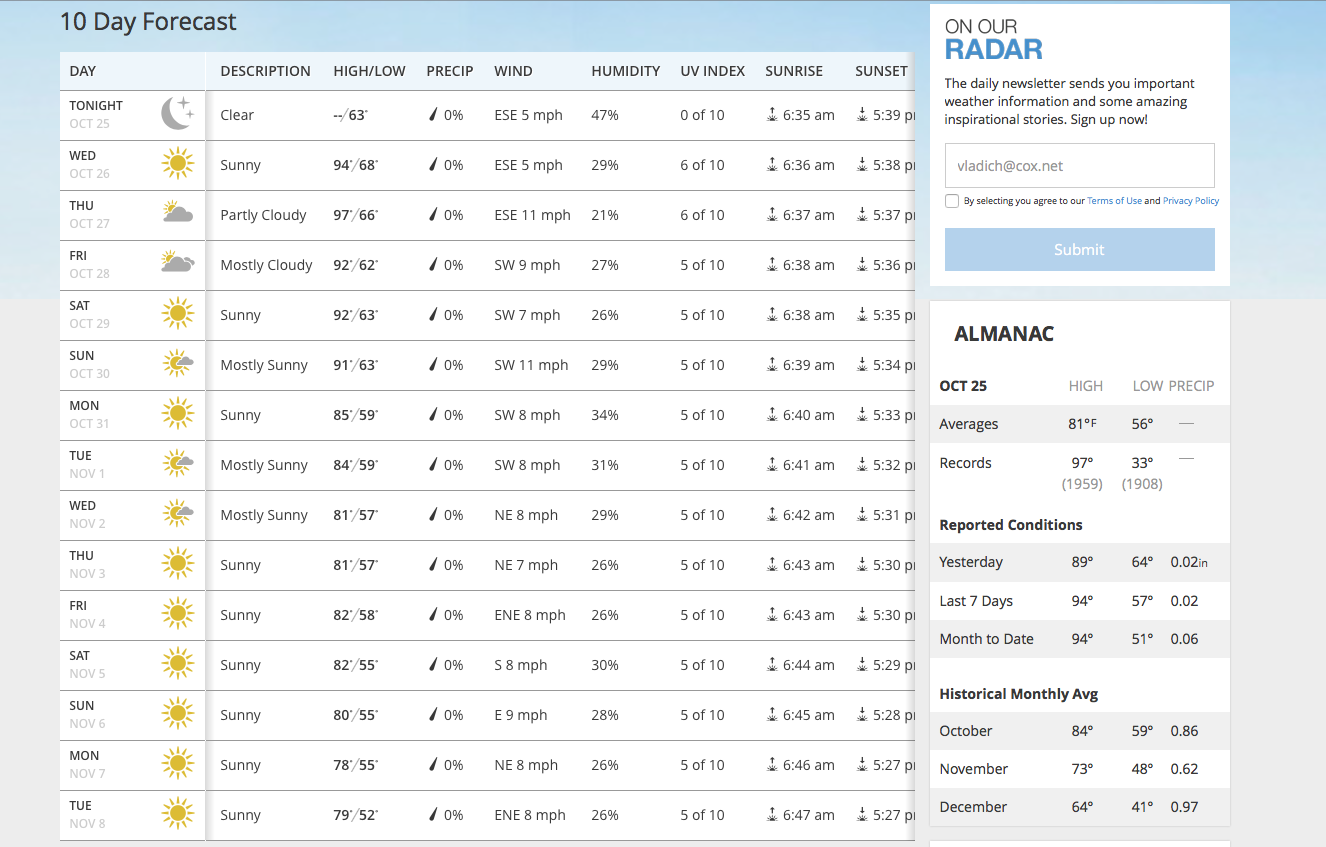Click the sunset icon in Sat Nov 5 row
1326x847 pixels.
pos(862,665)
